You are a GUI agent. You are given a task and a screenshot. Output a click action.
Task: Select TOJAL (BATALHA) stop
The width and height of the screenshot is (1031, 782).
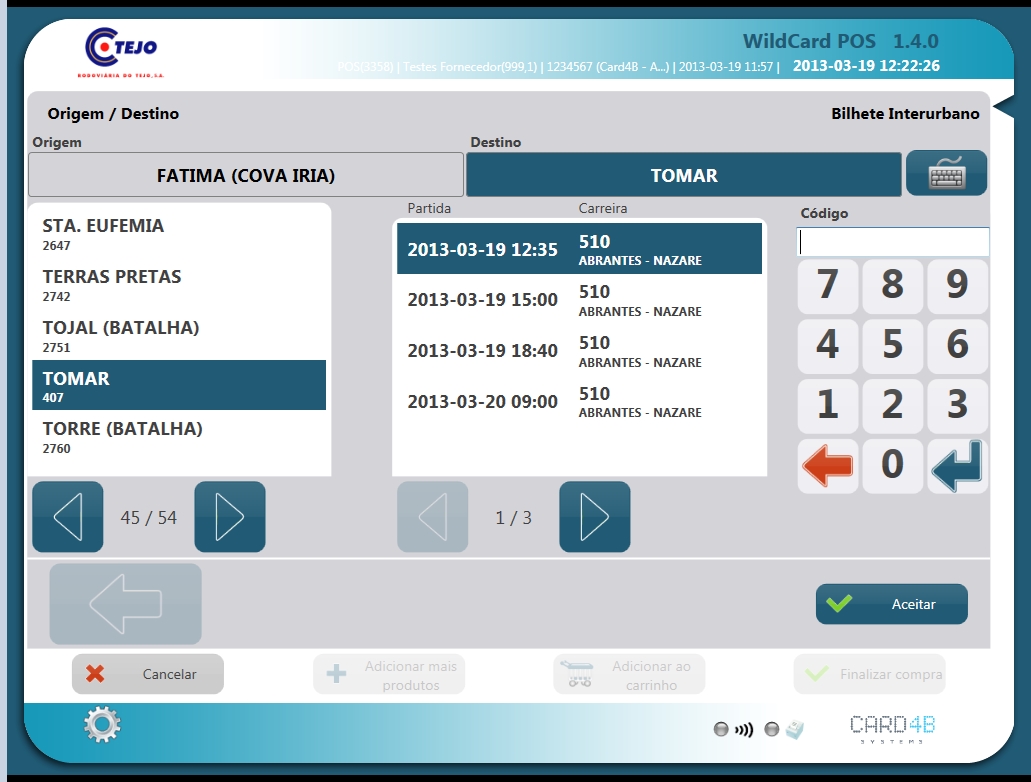[x=180, y=335]
